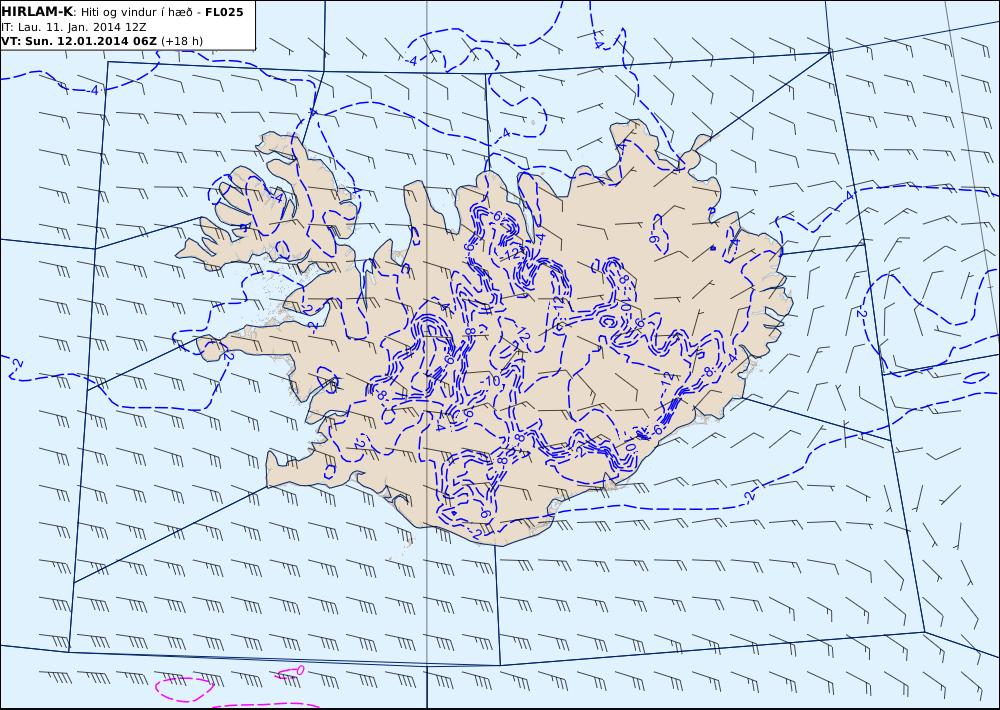The width and height of the screenshot is (1000, 710).
Task: Click the HIRLAM-K model name in title
Action: pos(37,11)
